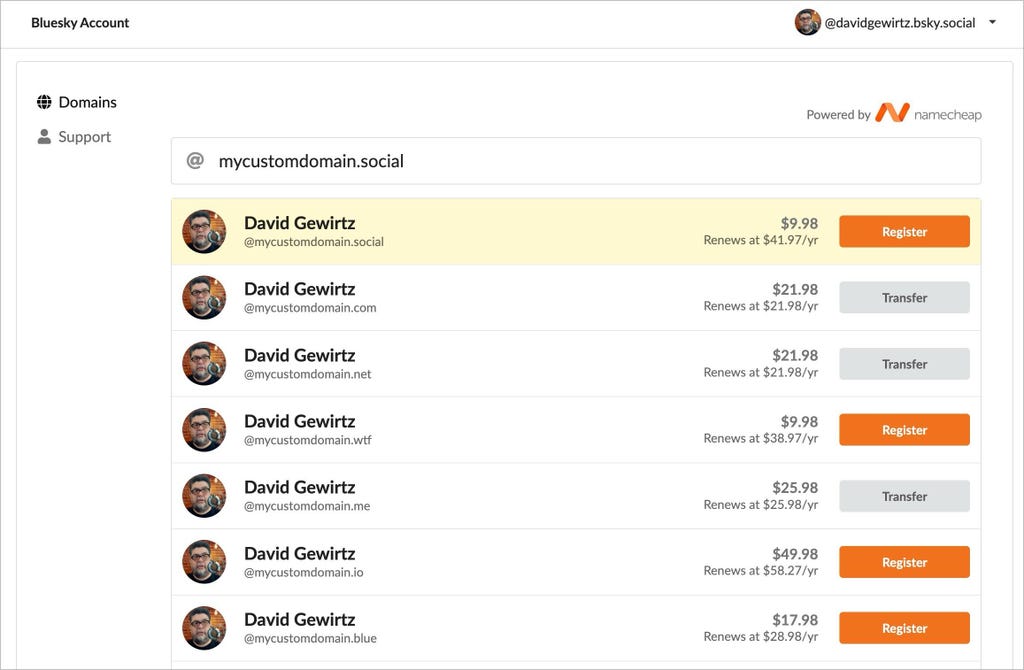This screenshot has height=670, width=1024.
Task: Click the $17.98 price
Action: [x=795, y=620]
